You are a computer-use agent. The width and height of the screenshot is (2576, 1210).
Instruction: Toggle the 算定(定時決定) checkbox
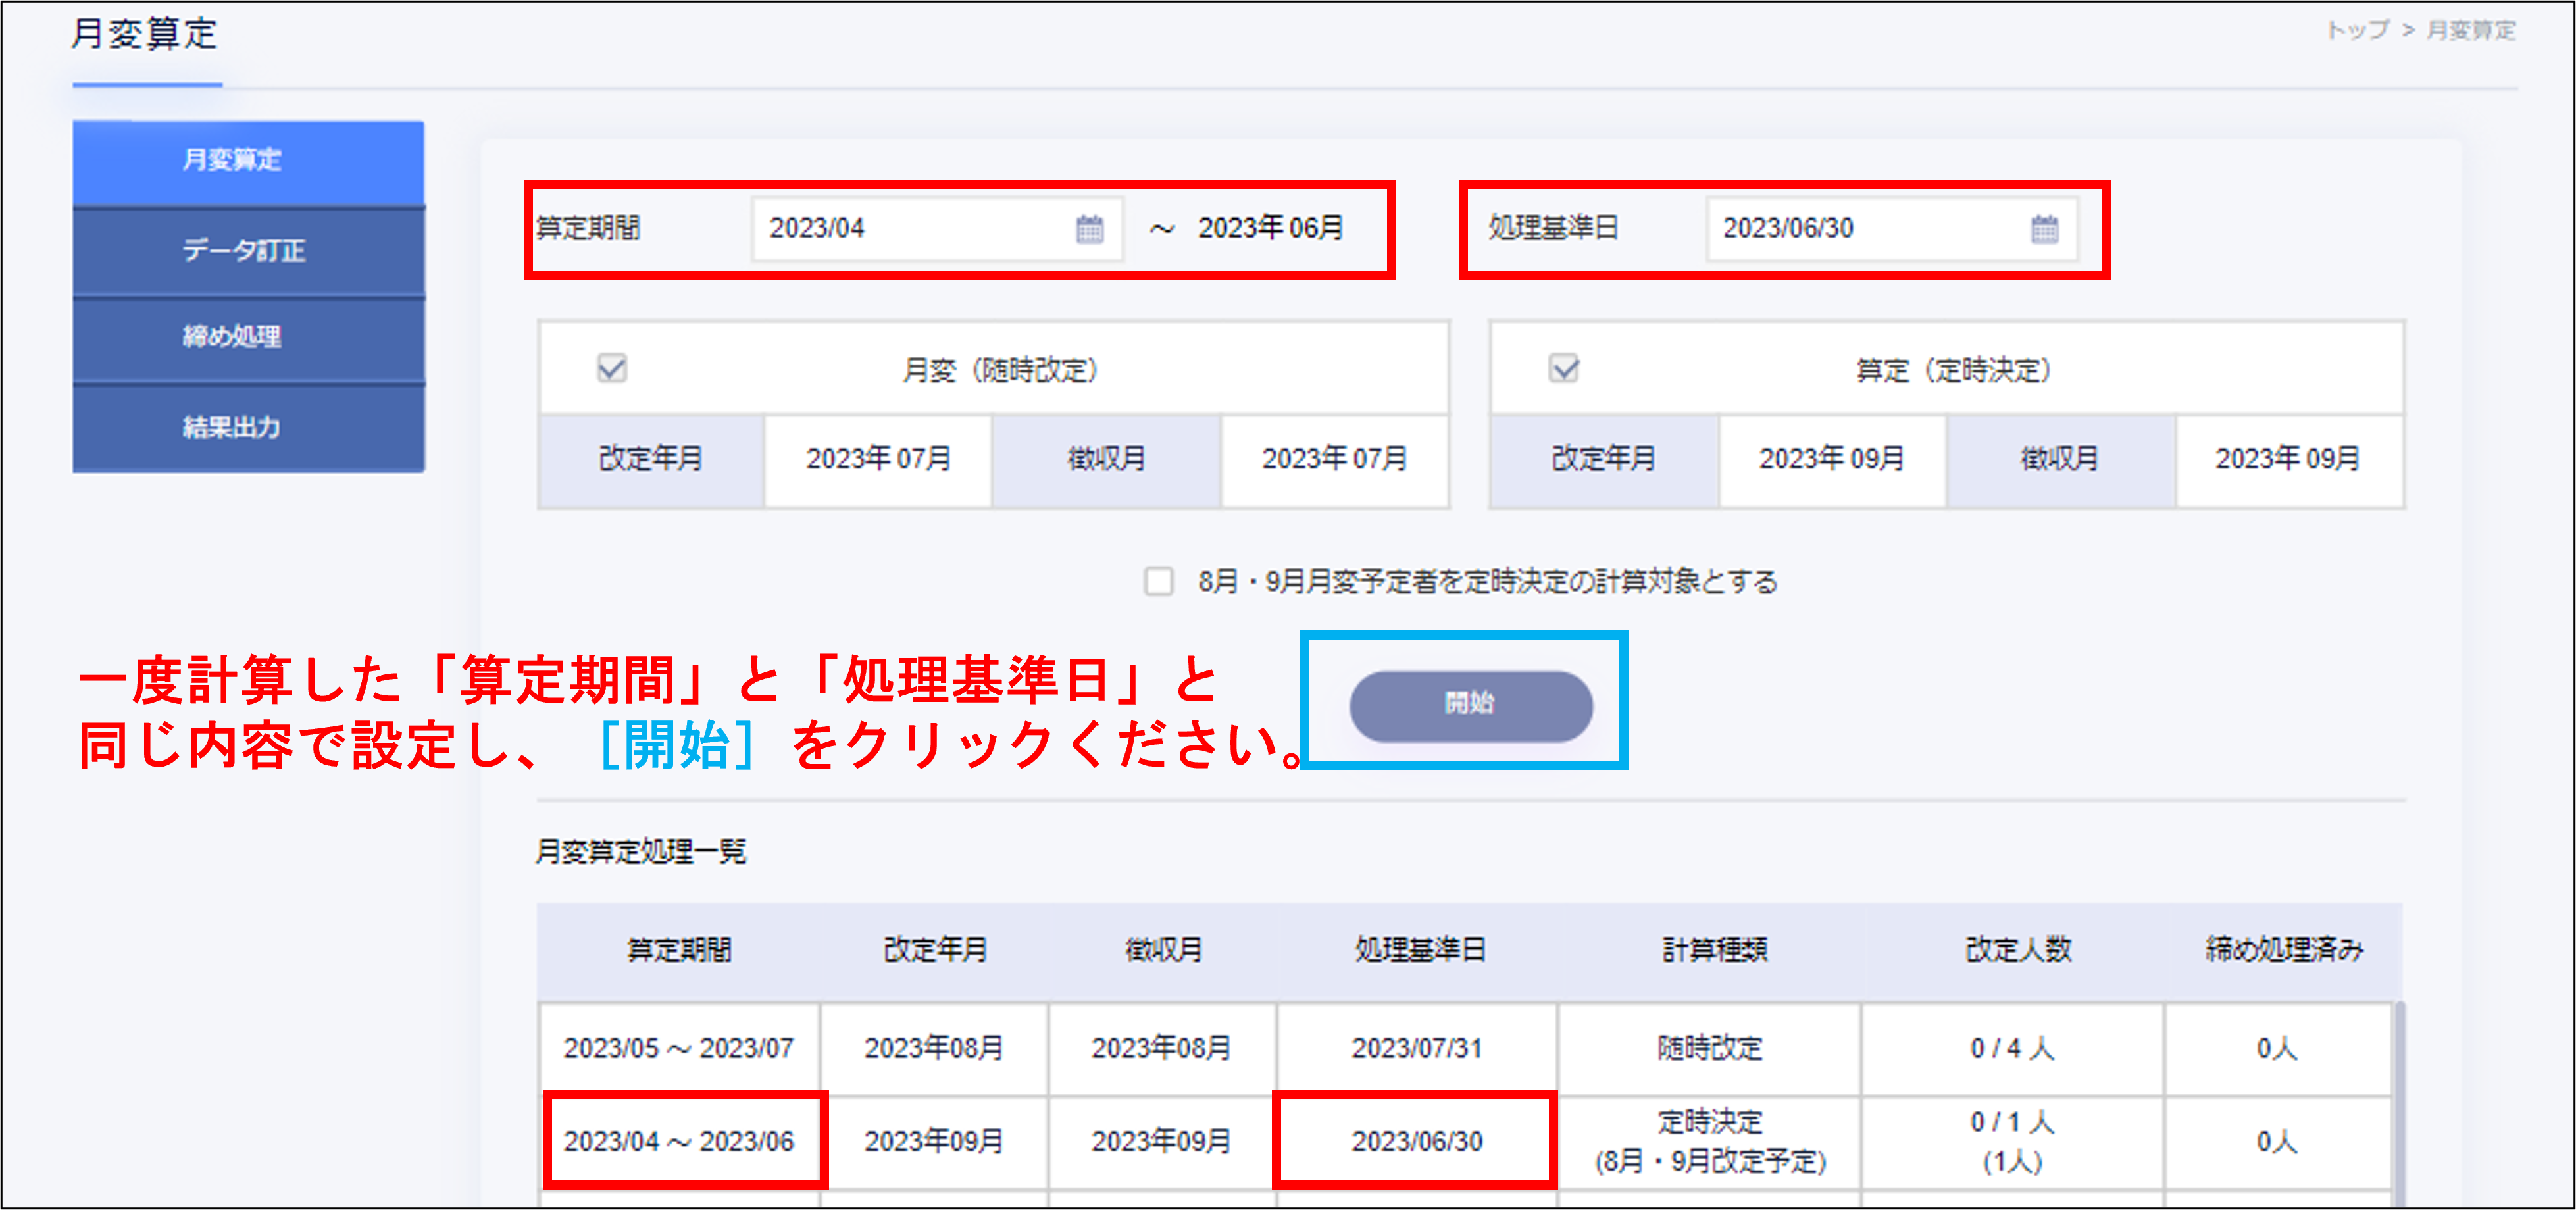pyautogui.click(x=1564, y=368)
